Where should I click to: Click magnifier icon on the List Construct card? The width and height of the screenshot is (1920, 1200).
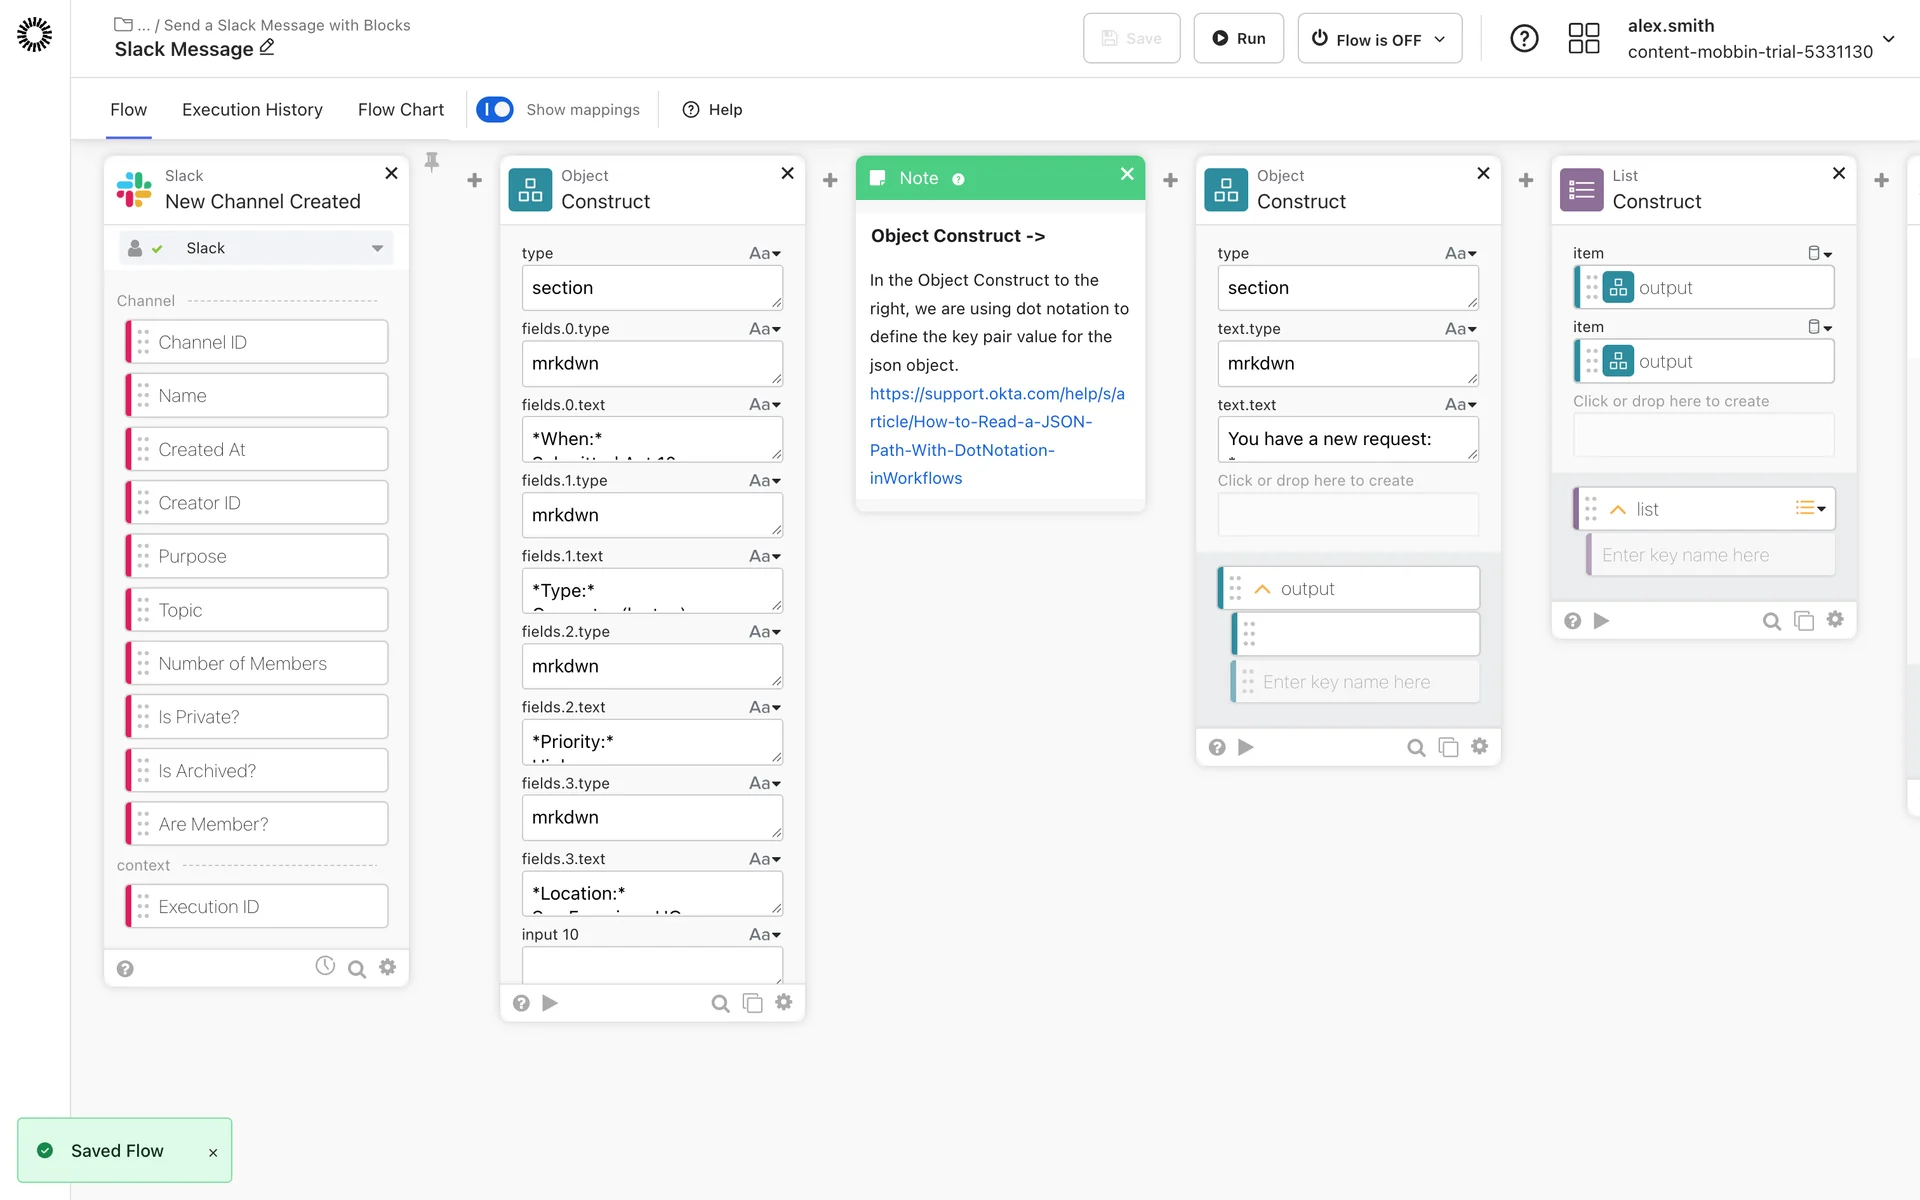tap(1771, 621)
